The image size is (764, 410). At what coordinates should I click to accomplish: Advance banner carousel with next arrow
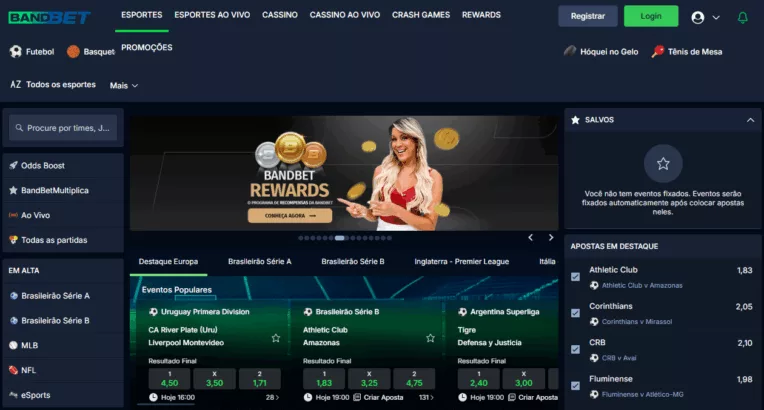550,238
